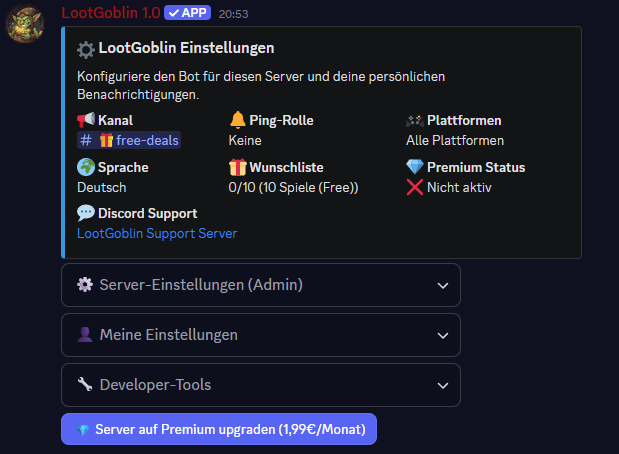Image resolution: width=619 pixels, height=454 pixels.
Task: Click the LootGoblin bot avatar
Action: coord(25,25)
